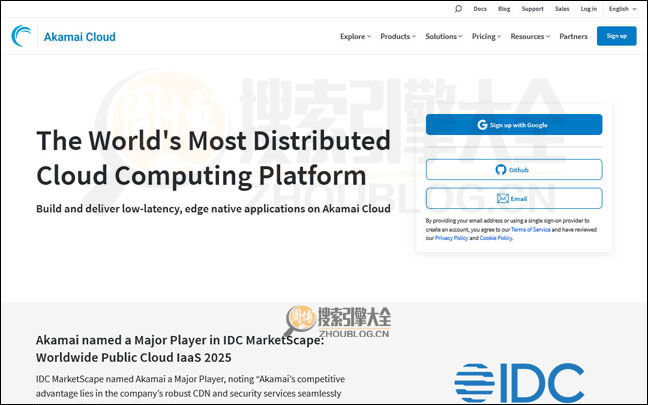Sign up with Google button
The height and width of the screenshot is (405, 648).
[x=514, y=124]
